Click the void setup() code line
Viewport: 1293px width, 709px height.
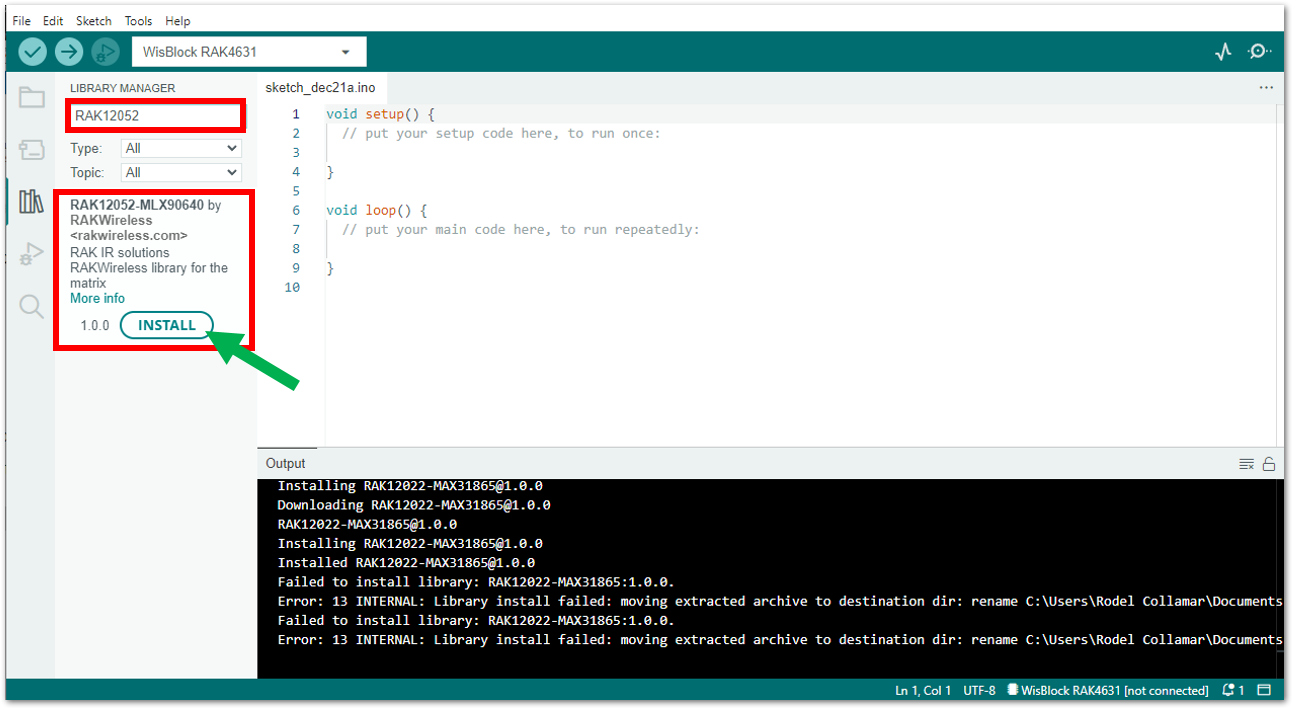[x=380, y=114]
